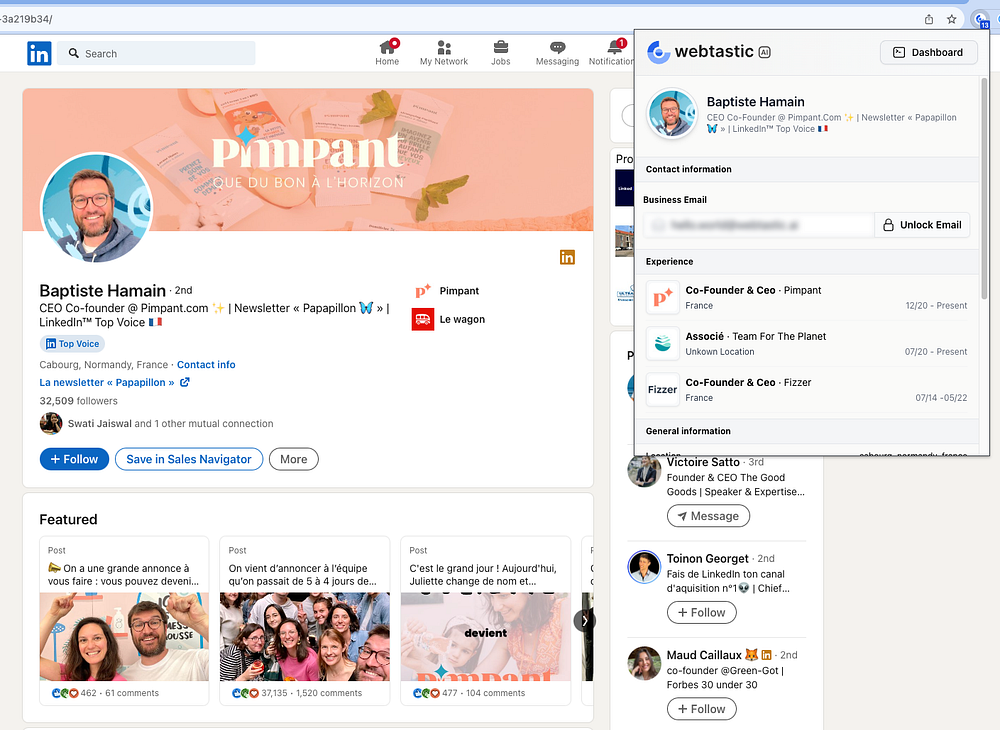Image resolution: width=1000 pixels, height=730 pixels.
Task: Follow Maud Caillaux
Action: tap(702, 709)
